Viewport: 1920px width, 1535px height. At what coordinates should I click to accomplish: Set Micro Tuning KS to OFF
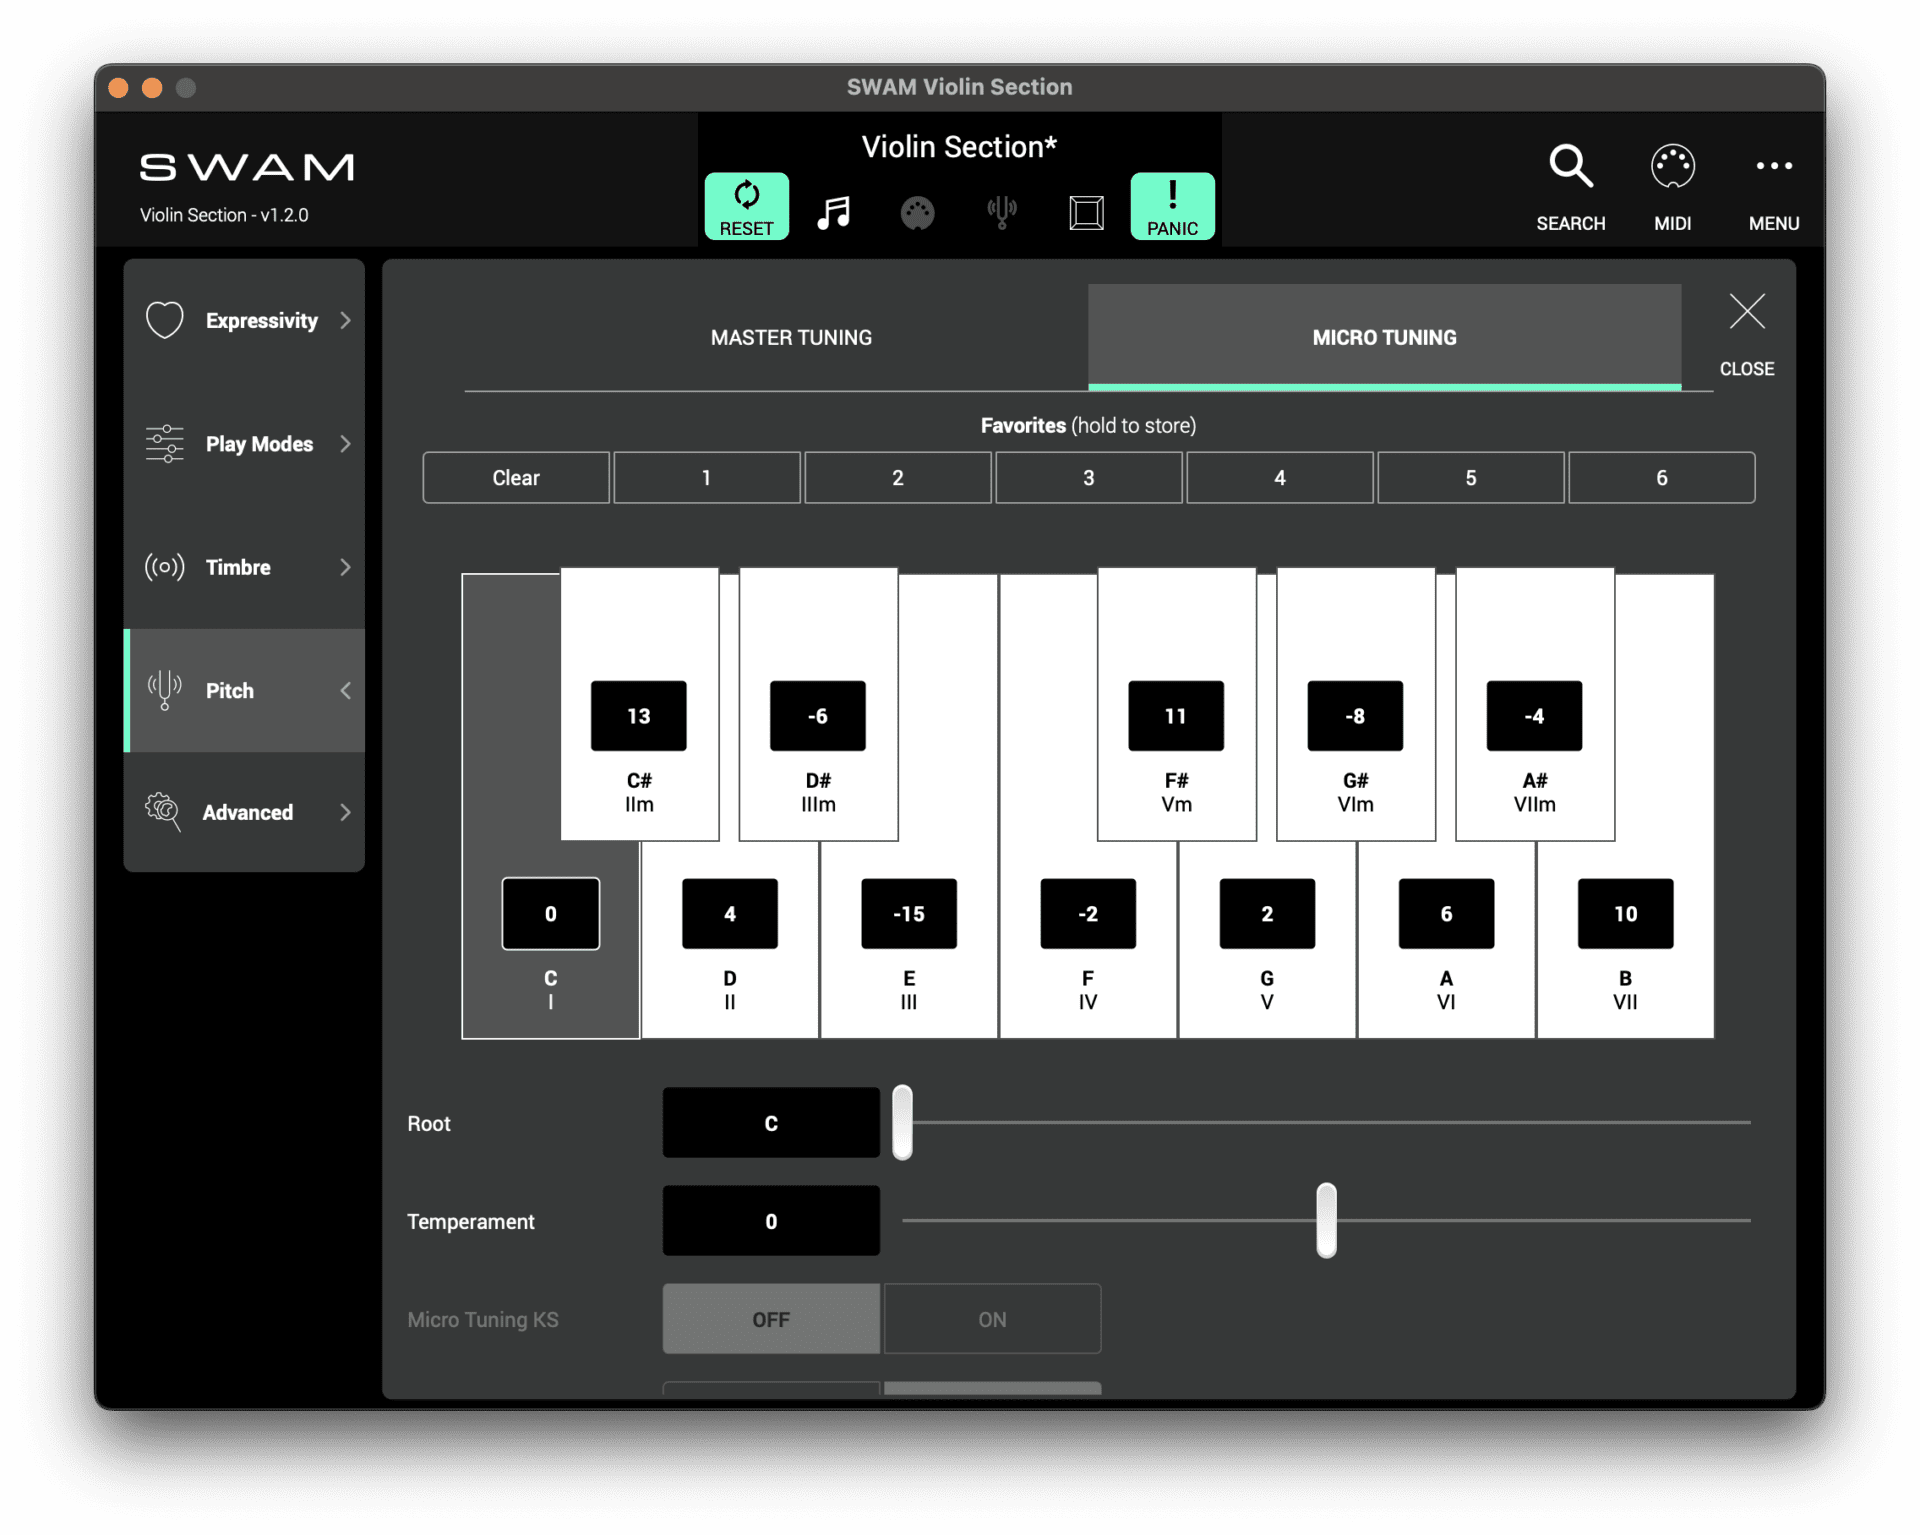point(770,1319)
